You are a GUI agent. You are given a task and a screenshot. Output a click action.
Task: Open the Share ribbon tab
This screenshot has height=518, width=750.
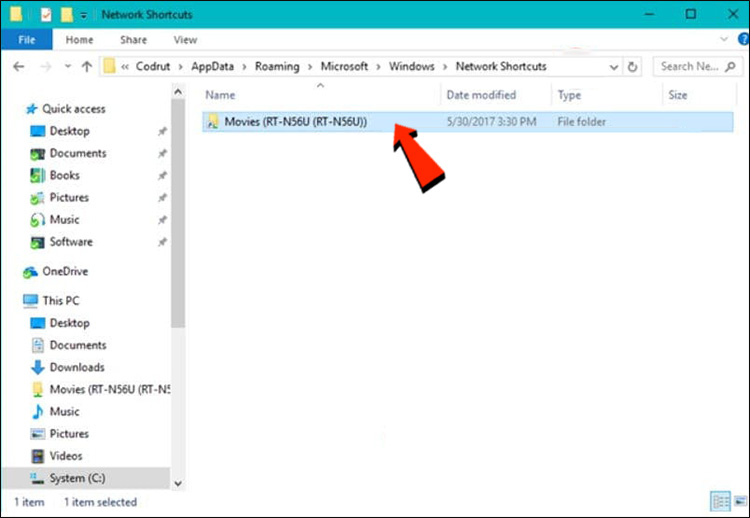tap(133, 40)
